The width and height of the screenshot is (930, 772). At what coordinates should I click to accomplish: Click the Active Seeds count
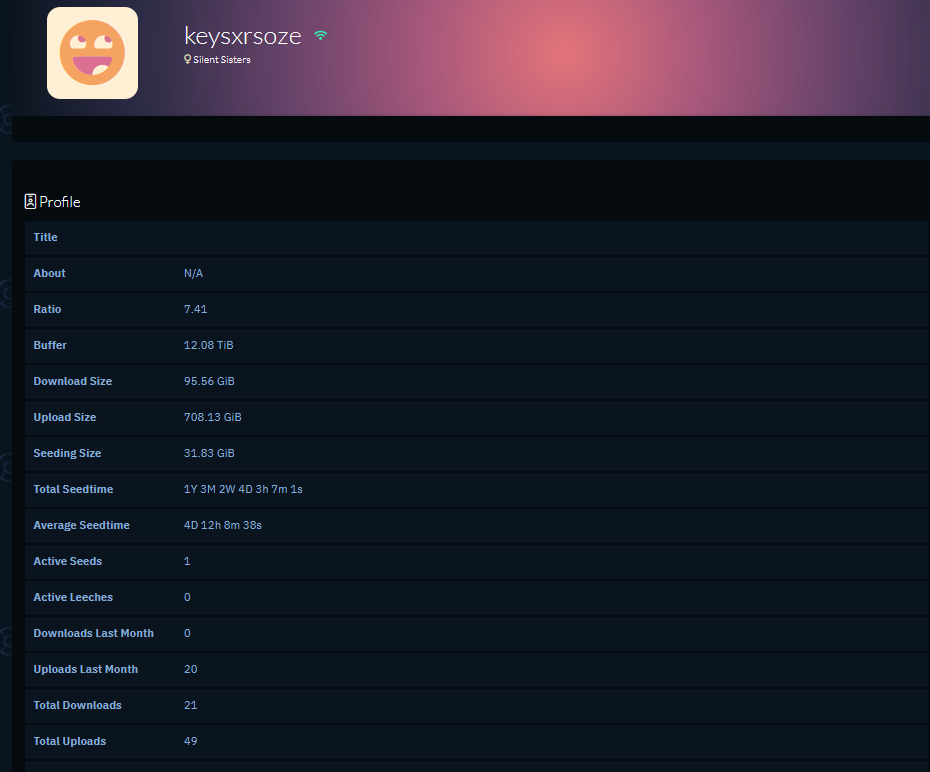pyautogui.click(x=187, y=561)
